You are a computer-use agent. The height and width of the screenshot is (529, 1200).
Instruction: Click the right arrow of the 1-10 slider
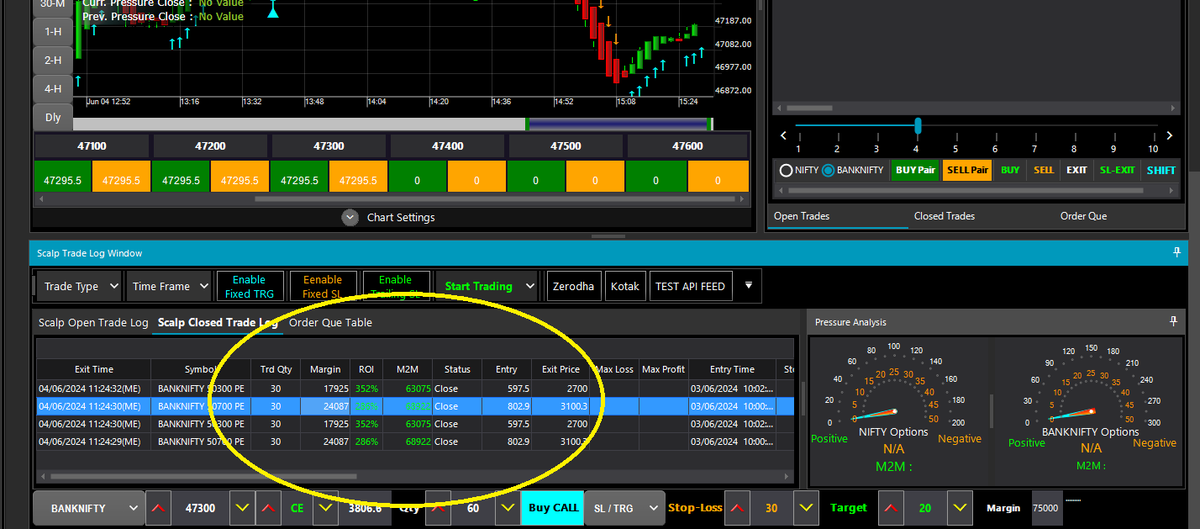(1169, 135)
